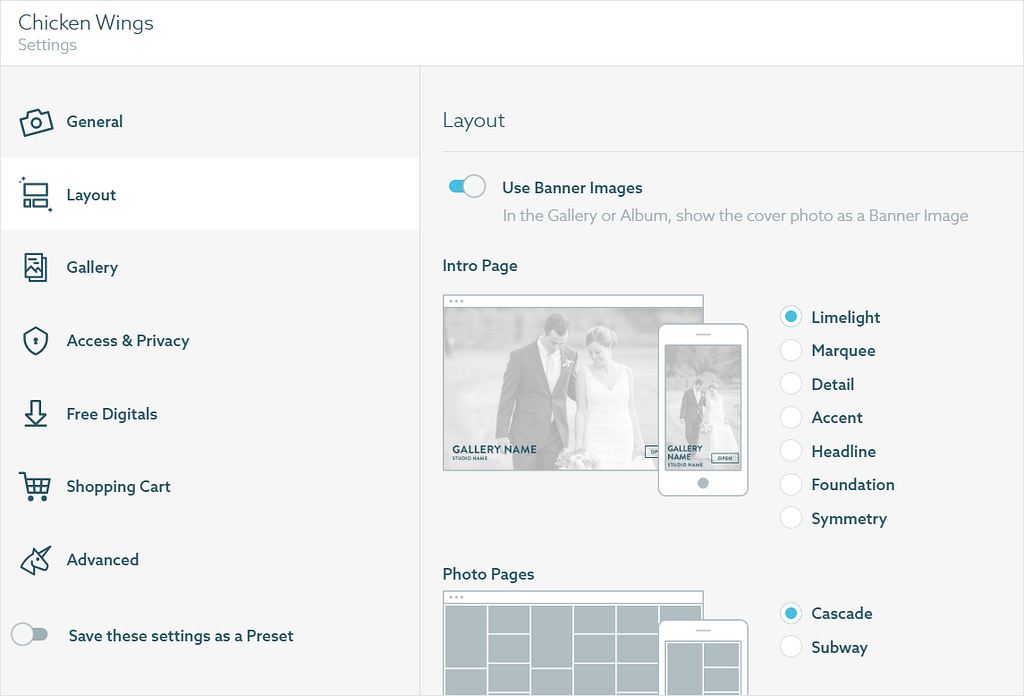This screenshot has width=1024, height=696.
Task: Click the Free Digitals download icon
Action: coord(35,413)
